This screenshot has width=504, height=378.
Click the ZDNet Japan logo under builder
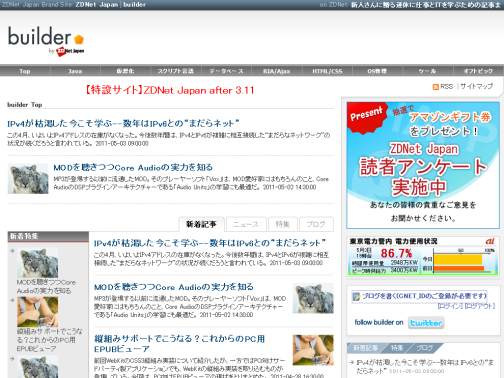[x=70, y=51]
